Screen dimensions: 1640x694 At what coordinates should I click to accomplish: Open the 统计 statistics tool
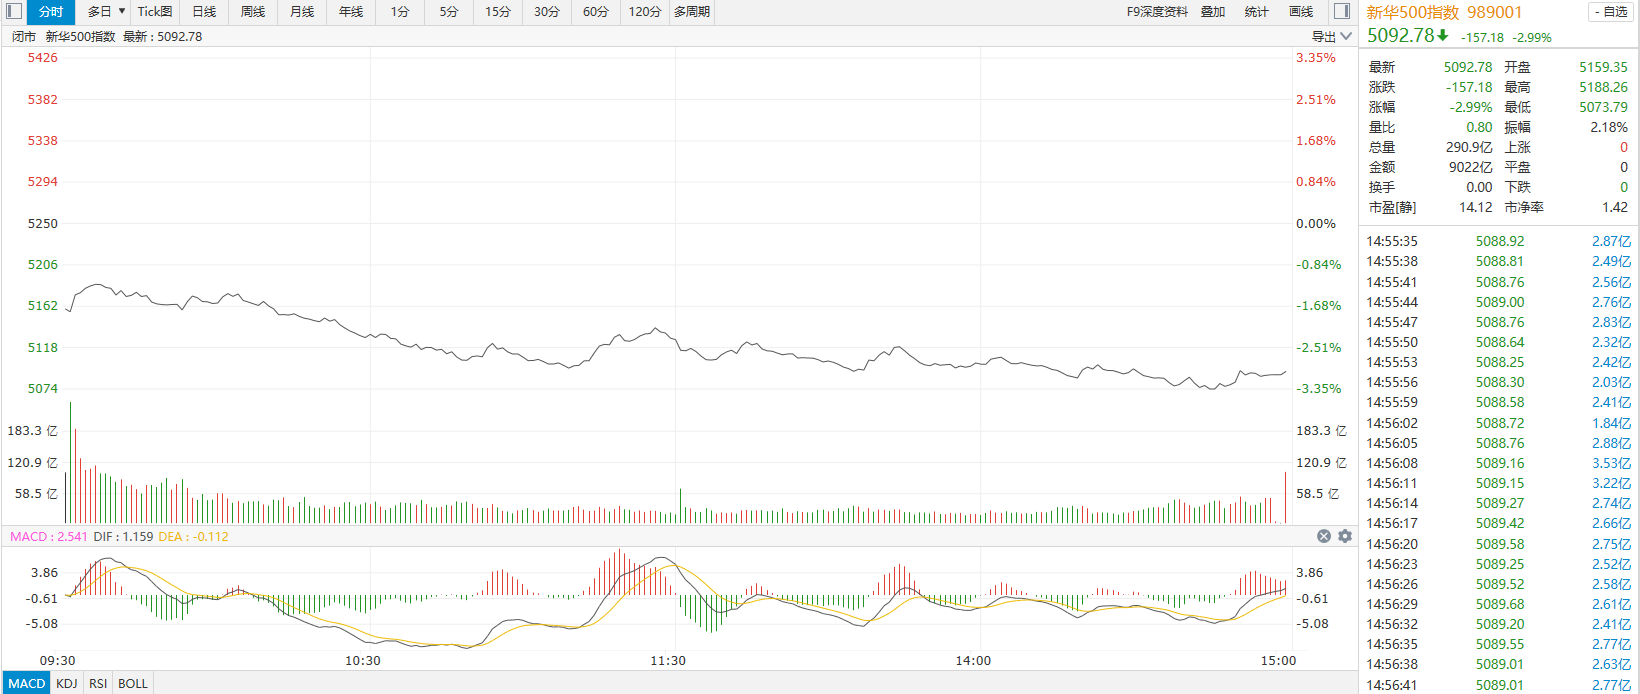[1257, 11]
